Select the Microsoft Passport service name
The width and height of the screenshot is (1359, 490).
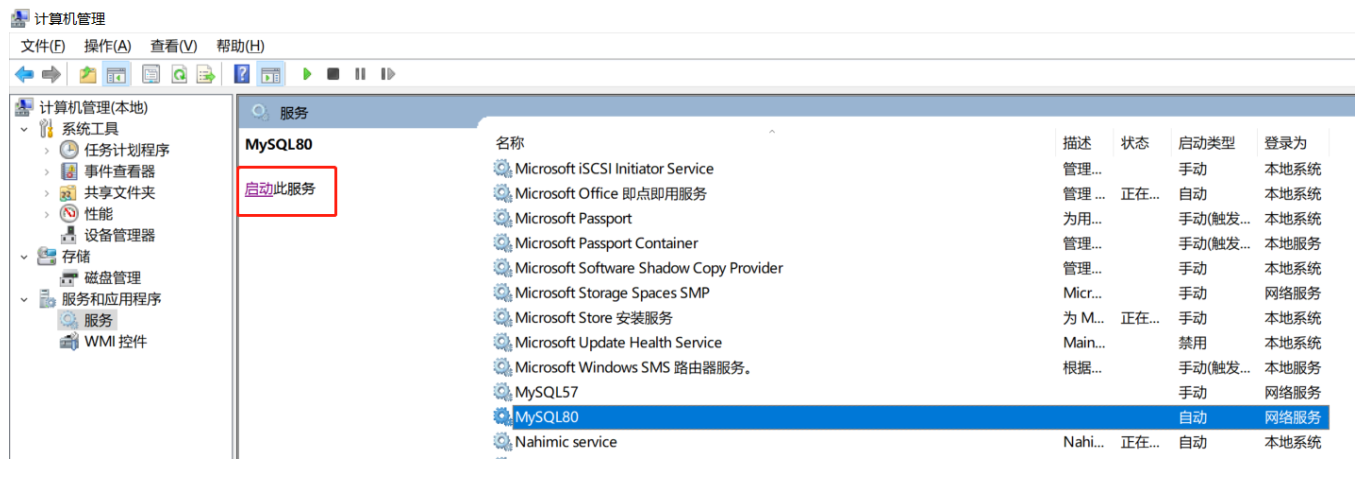point(573,218)
